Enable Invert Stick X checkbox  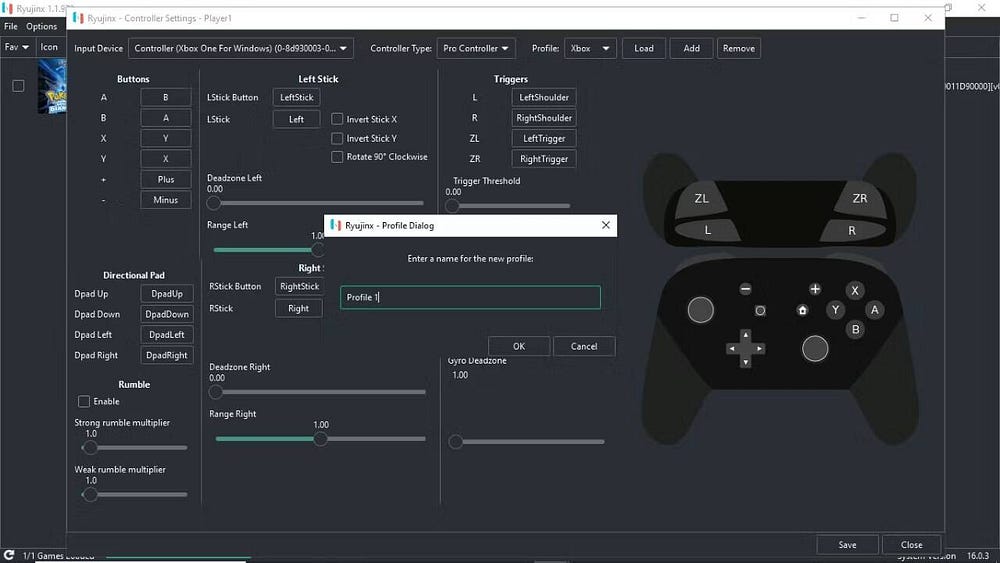pyautogui.click(x=337, y=119)
